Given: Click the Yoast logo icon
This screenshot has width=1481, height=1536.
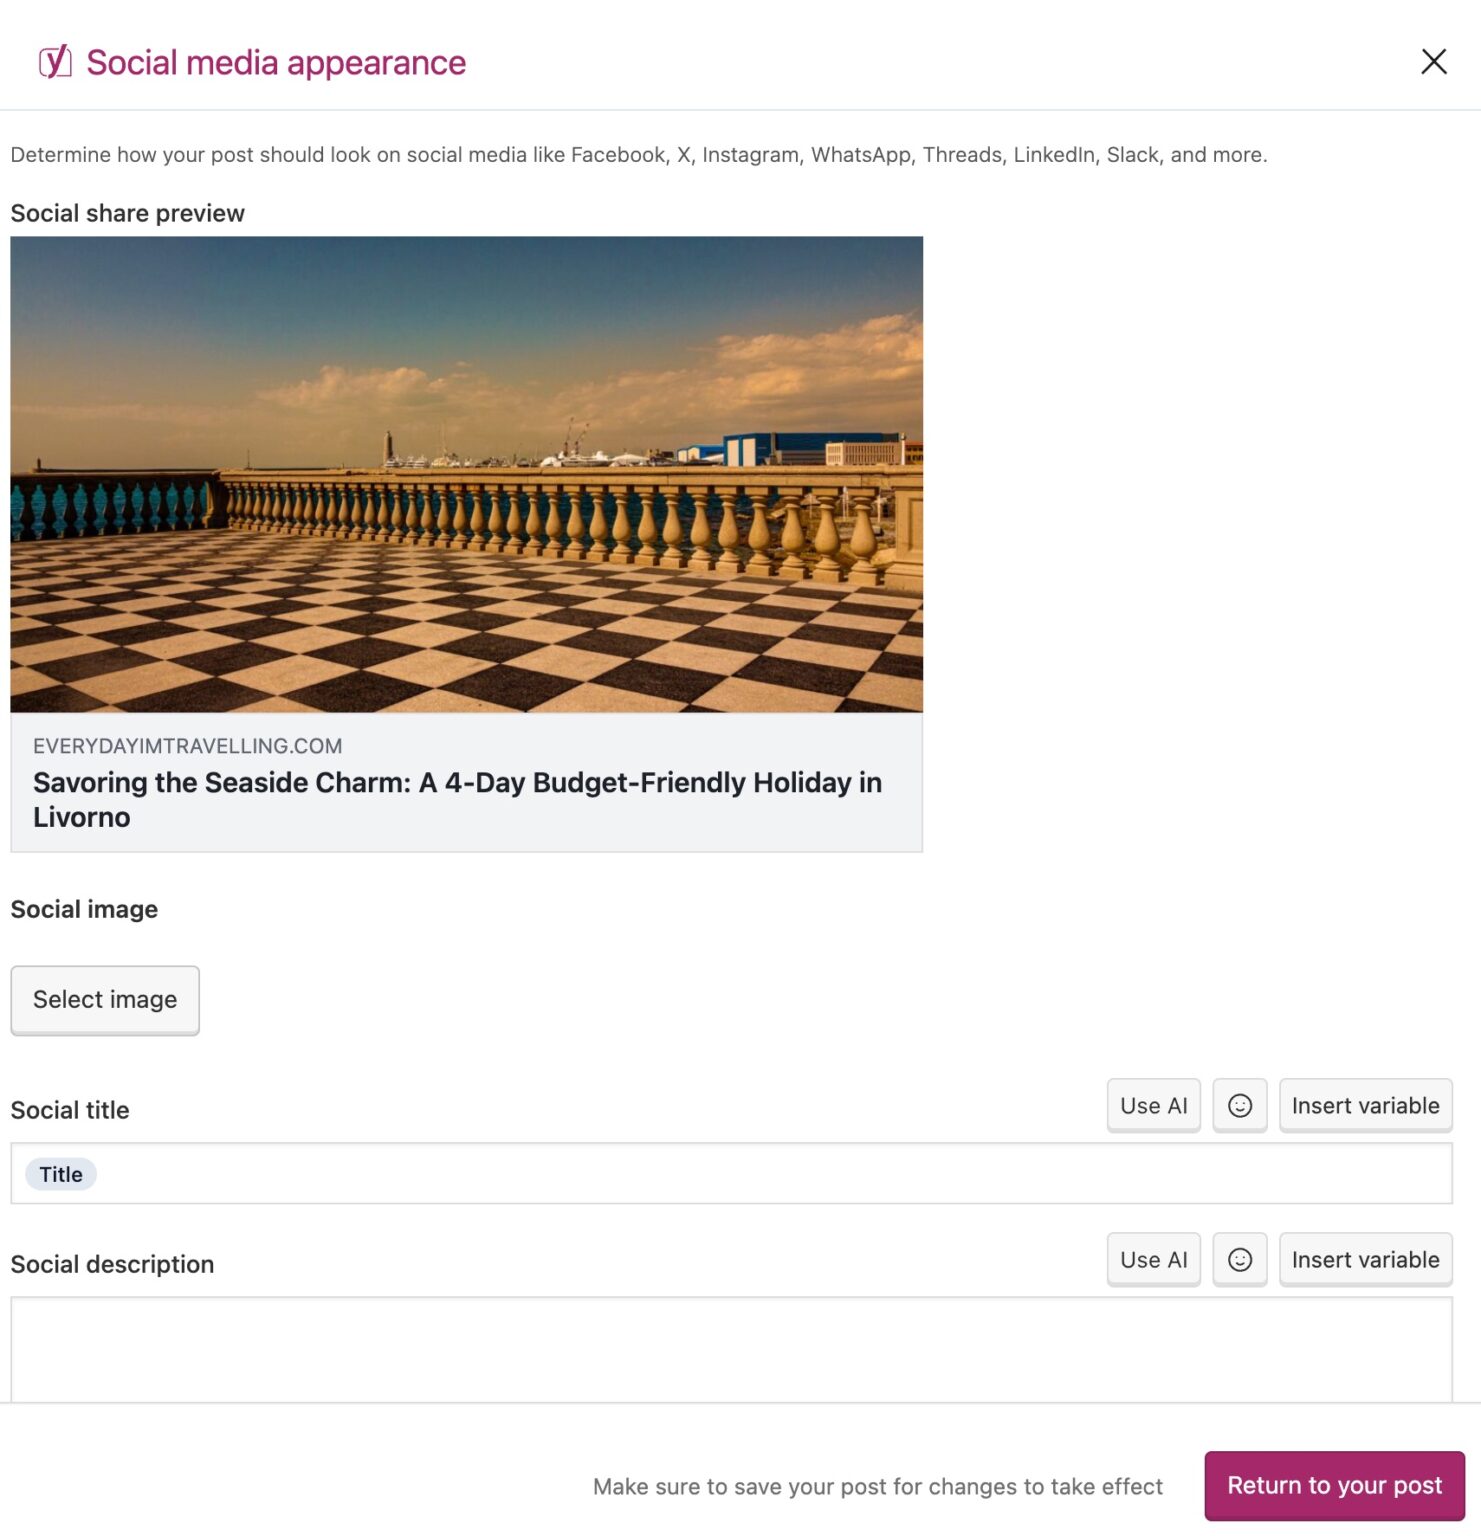Looking at the screenshot, I should [55, 61].
